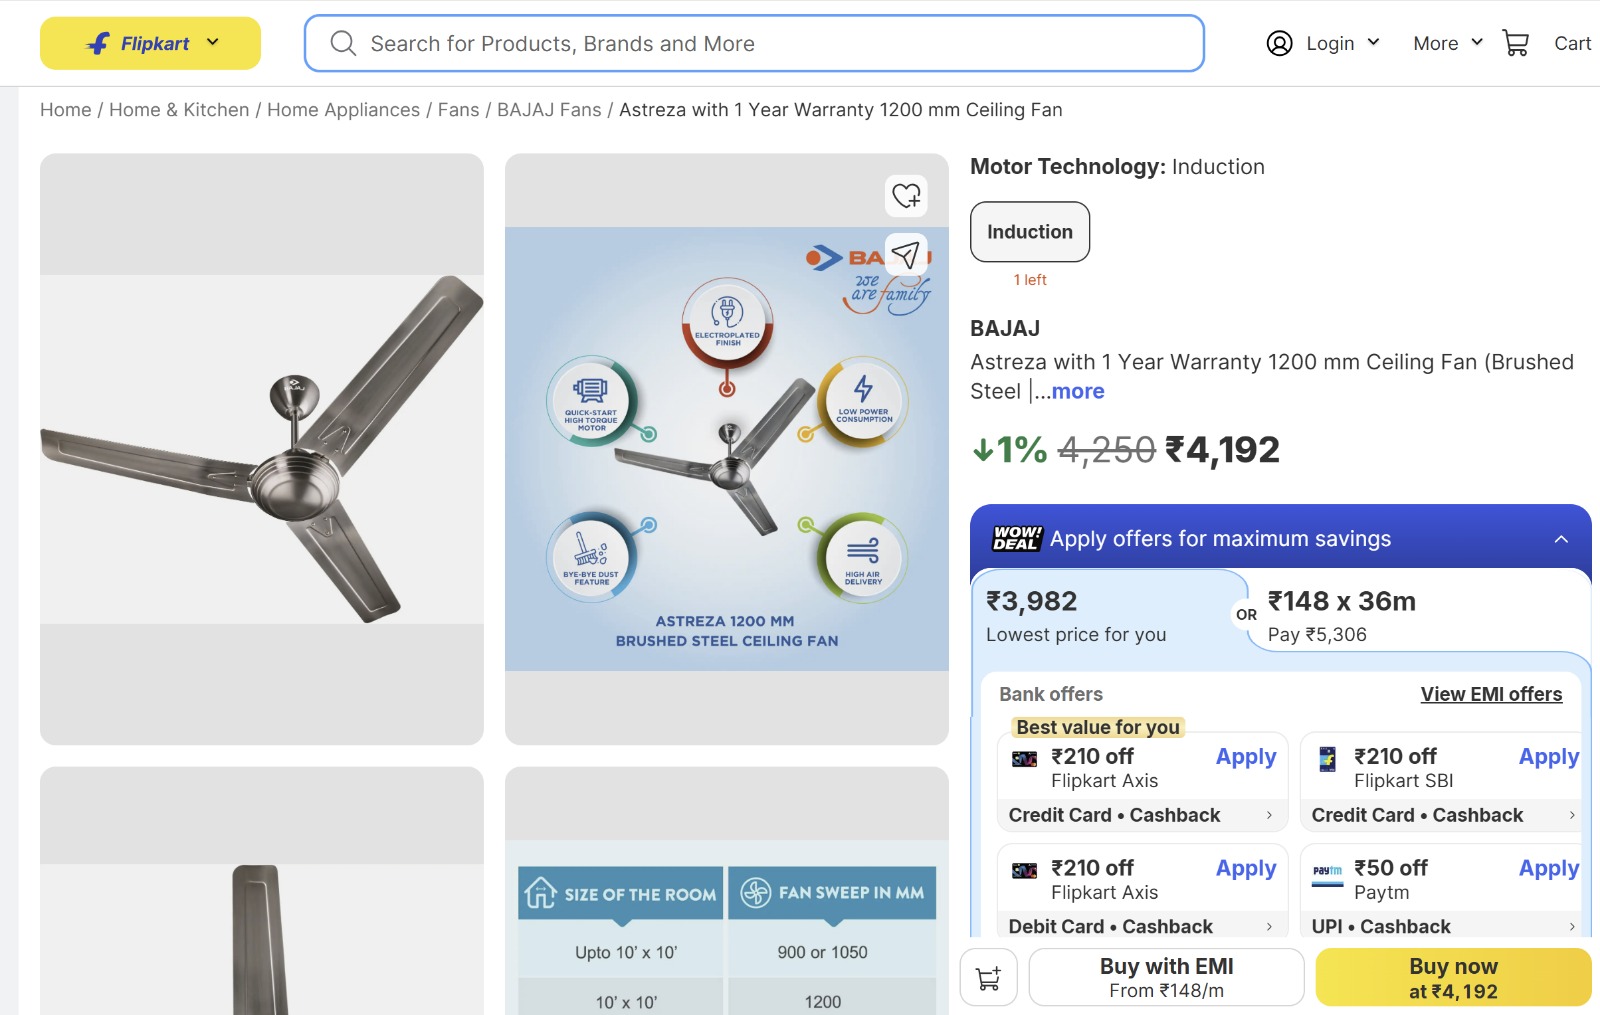The width and height of the screenshot is (1600, 1015).
Task: Navigate to BAJAJ Fans breadcrumb
Action: coord(549,110)
